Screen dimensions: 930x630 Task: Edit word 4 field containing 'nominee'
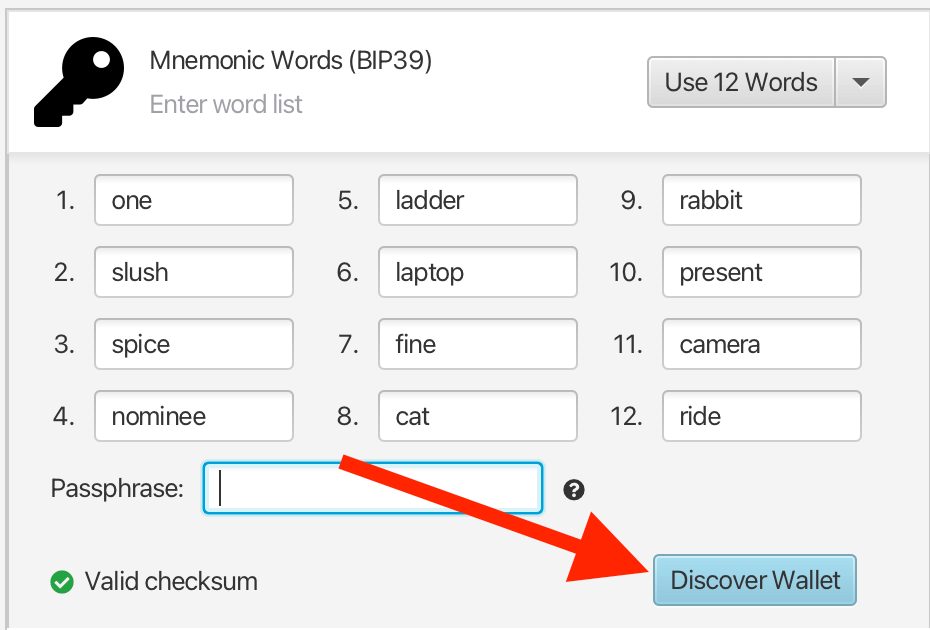194,417
